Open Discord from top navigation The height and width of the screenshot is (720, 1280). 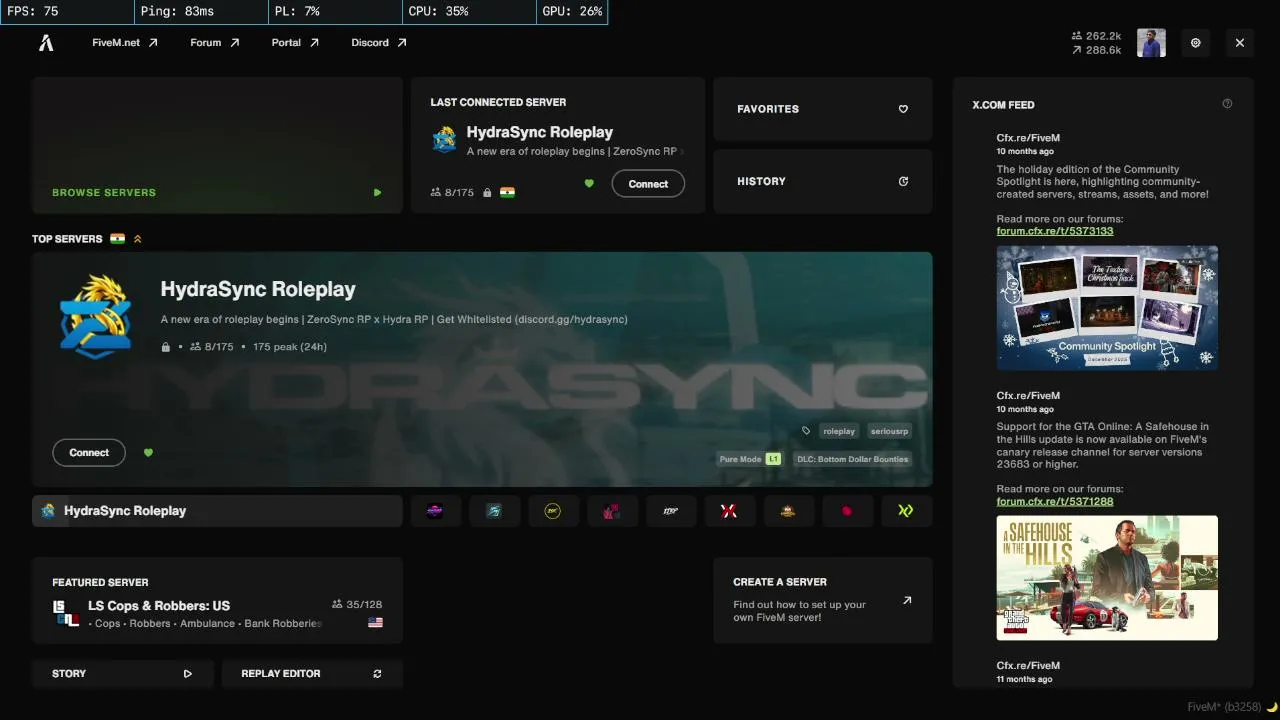[x=379, y=43]
